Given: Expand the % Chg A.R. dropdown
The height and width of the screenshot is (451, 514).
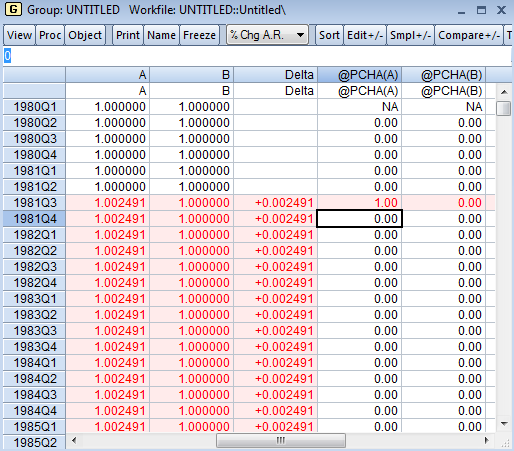Looking at the screenshot, I should (267, 35).
